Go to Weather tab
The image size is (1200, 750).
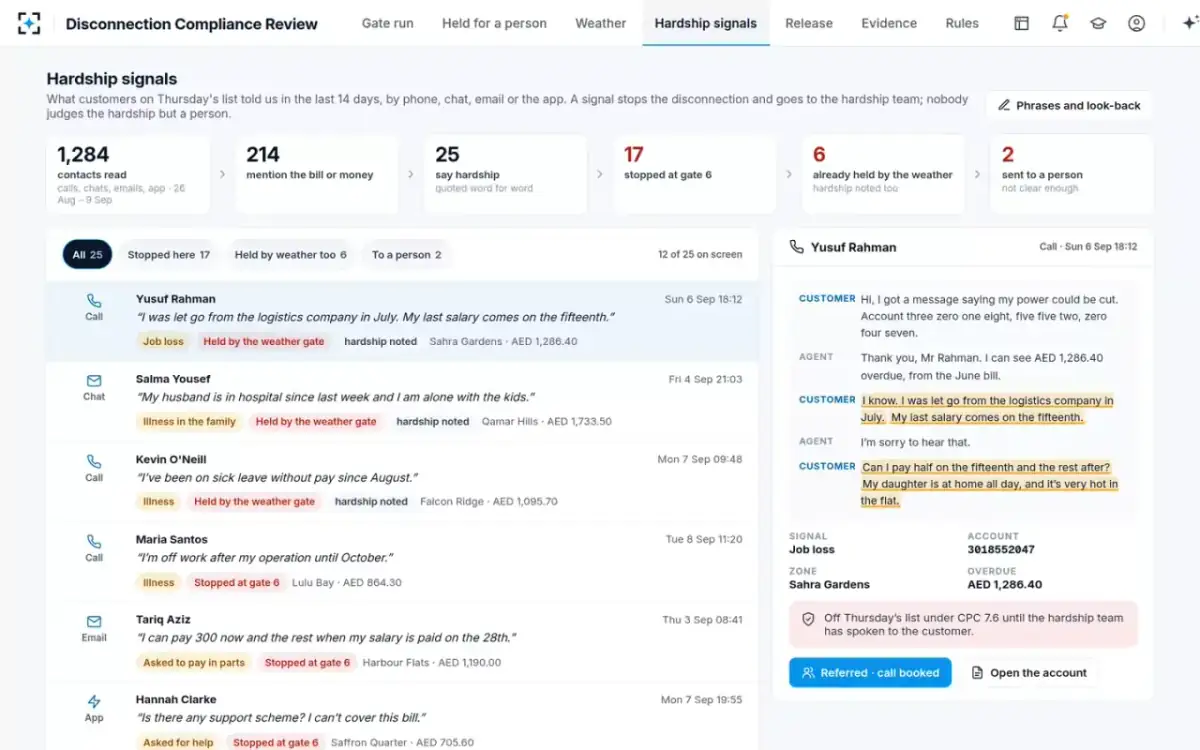601,23
